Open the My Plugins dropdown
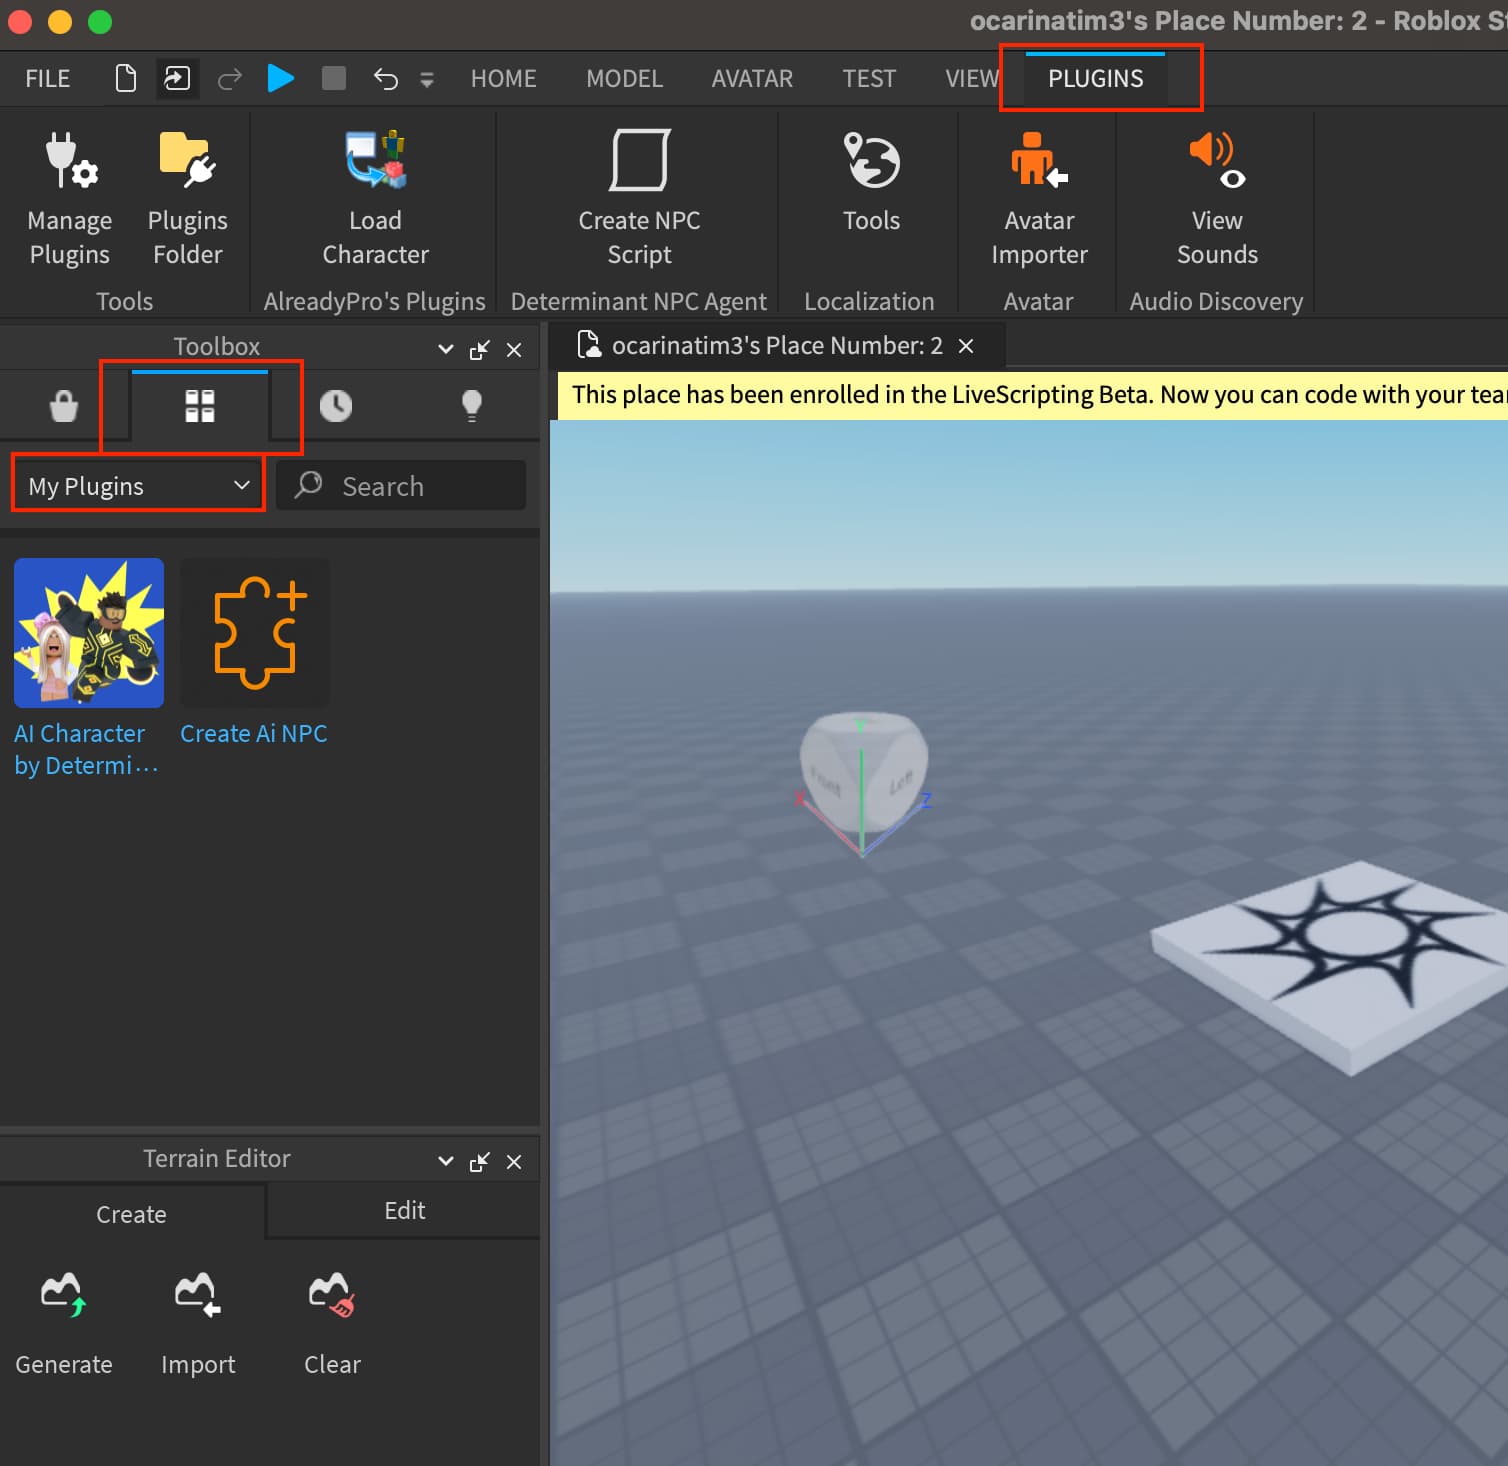1508x1466 pixels. click(138, 486)
